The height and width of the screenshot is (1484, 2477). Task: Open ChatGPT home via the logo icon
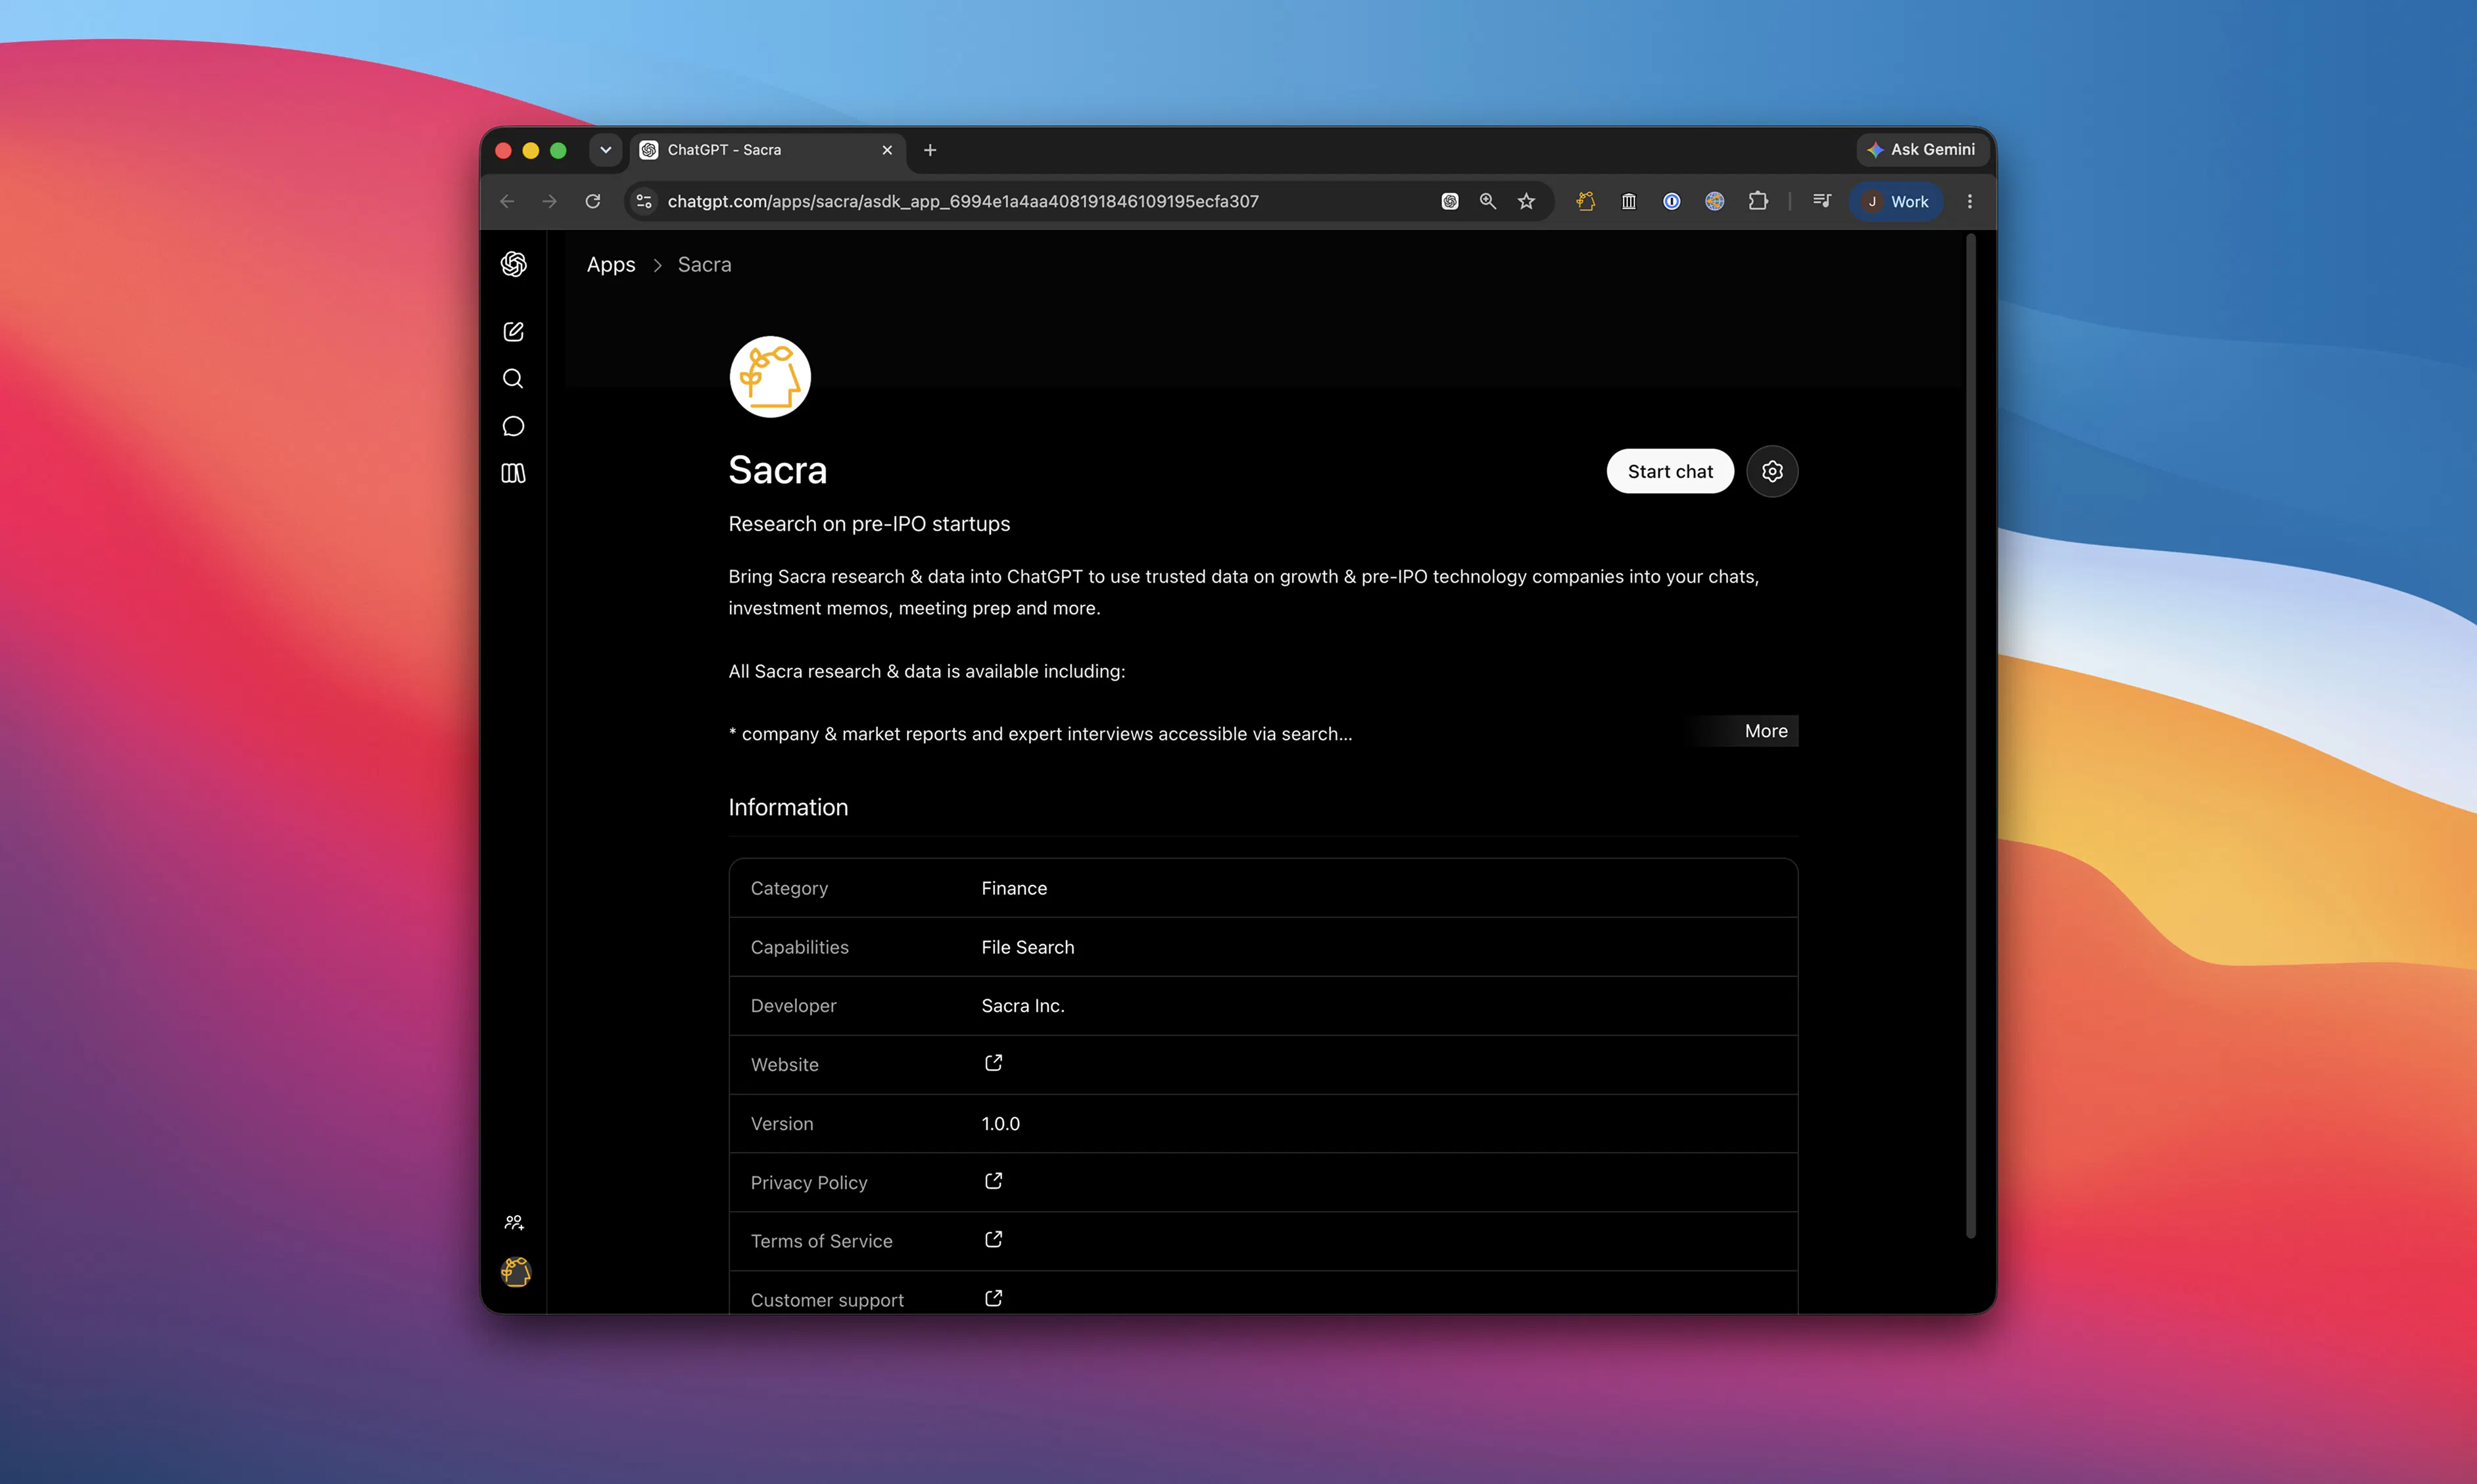(x=513, y=264)
